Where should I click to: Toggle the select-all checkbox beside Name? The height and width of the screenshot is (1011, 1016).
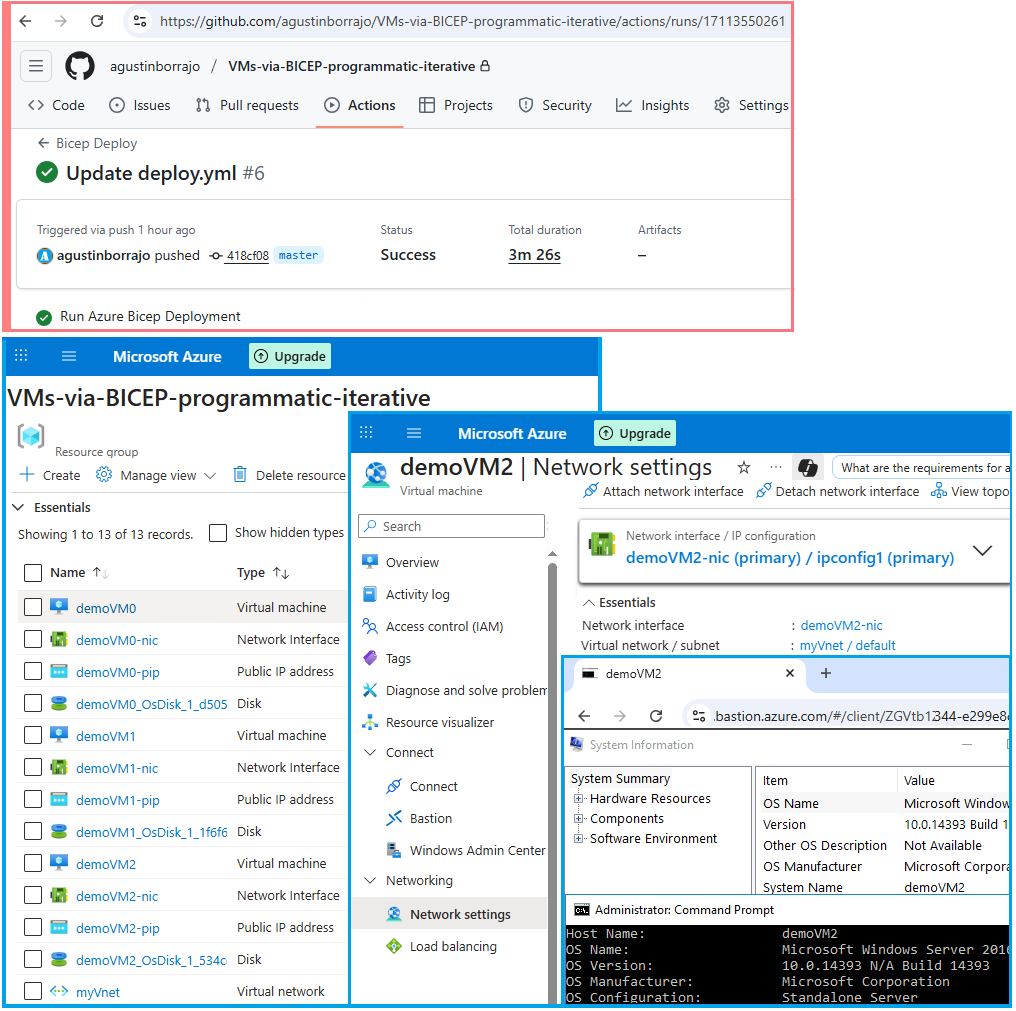pyautogui.click(x=32, y=573)
